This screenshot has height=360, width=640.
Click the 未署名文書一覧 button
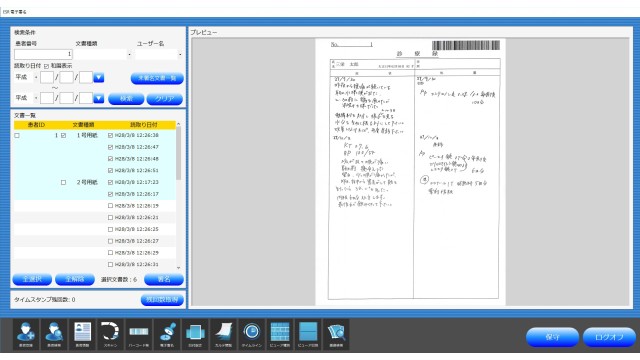point(157,78)
